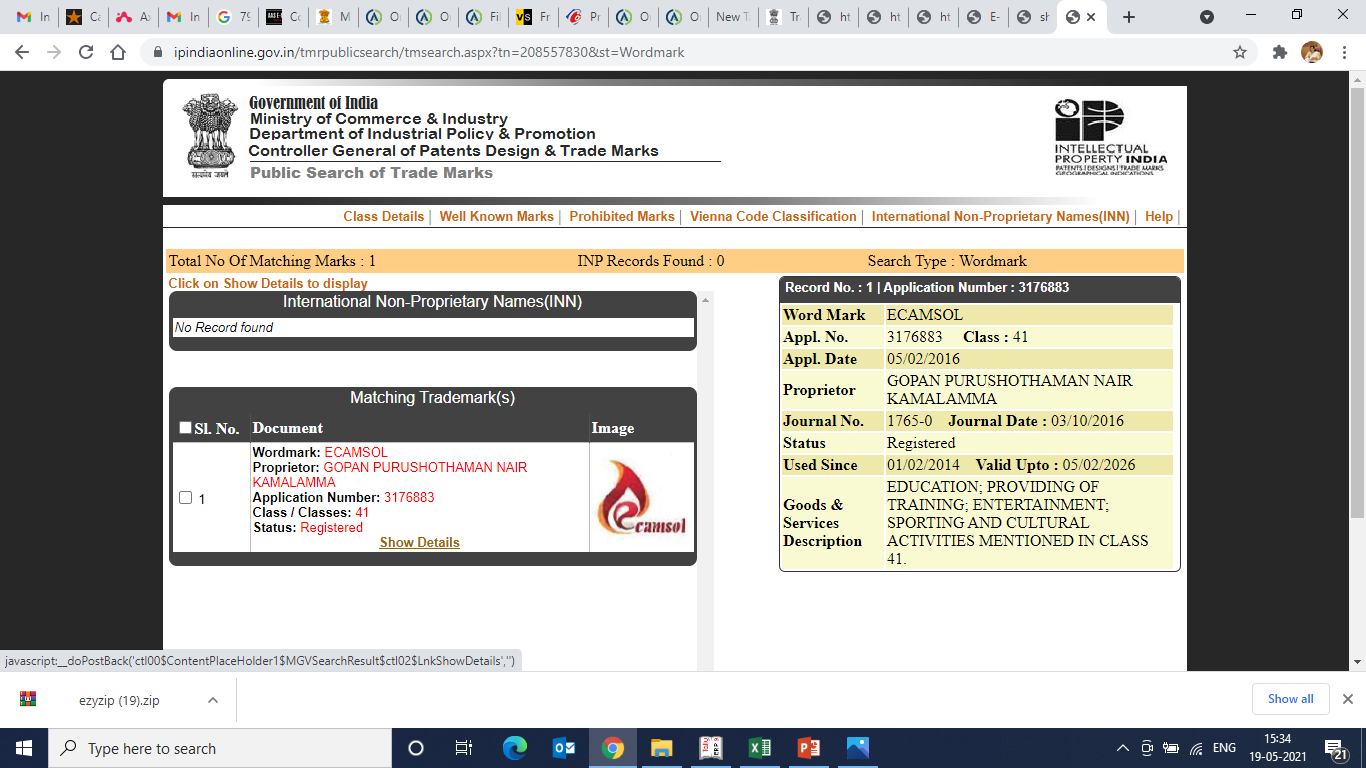Switch input language via ENG indicator

pos(1224,748)
